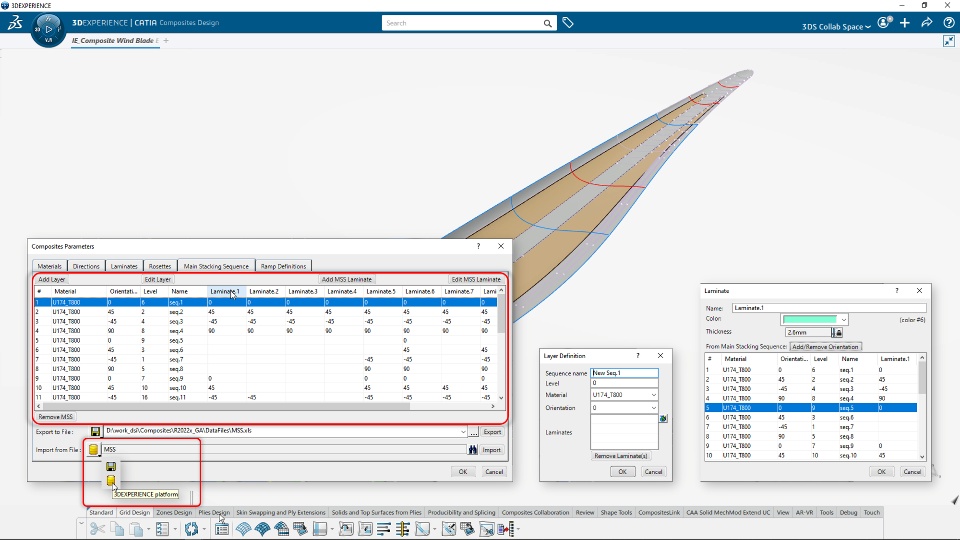Click the horizontal lines stacking icon in toolbar

coord(384,528)
